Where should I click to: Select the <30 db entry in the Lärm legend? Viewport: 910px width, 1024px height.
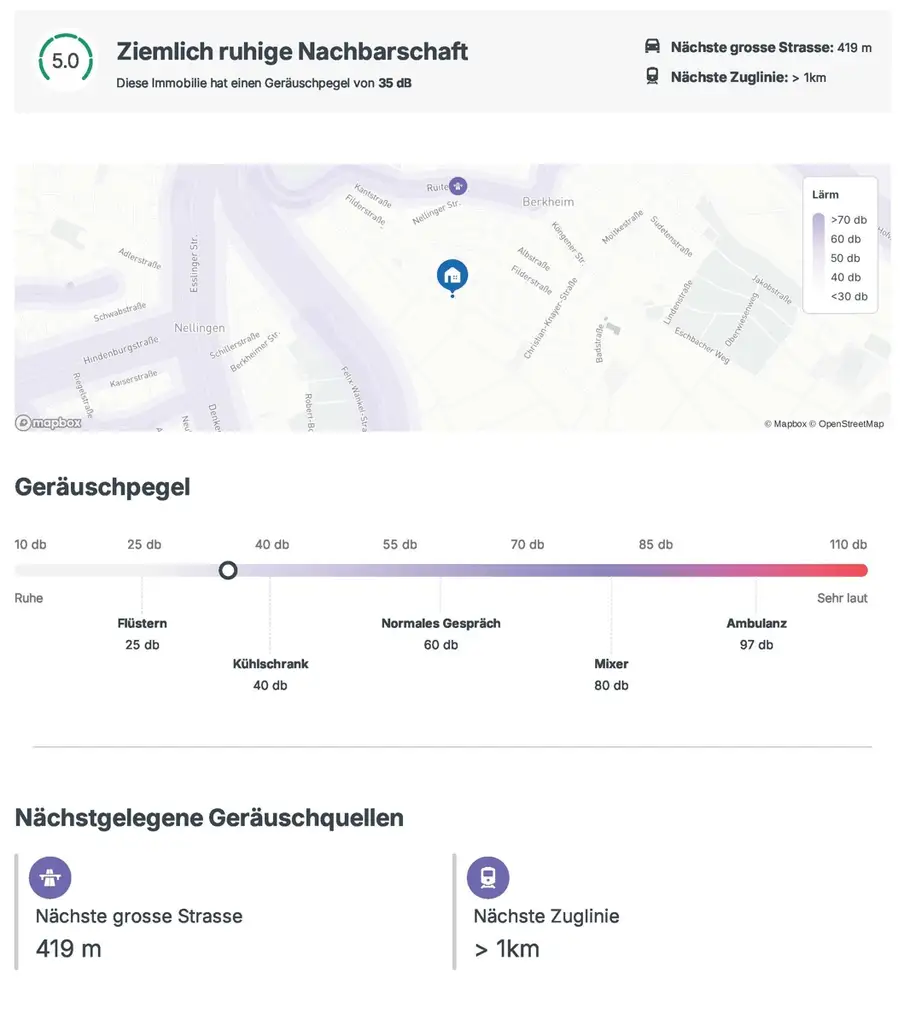[x=848, y=296]
